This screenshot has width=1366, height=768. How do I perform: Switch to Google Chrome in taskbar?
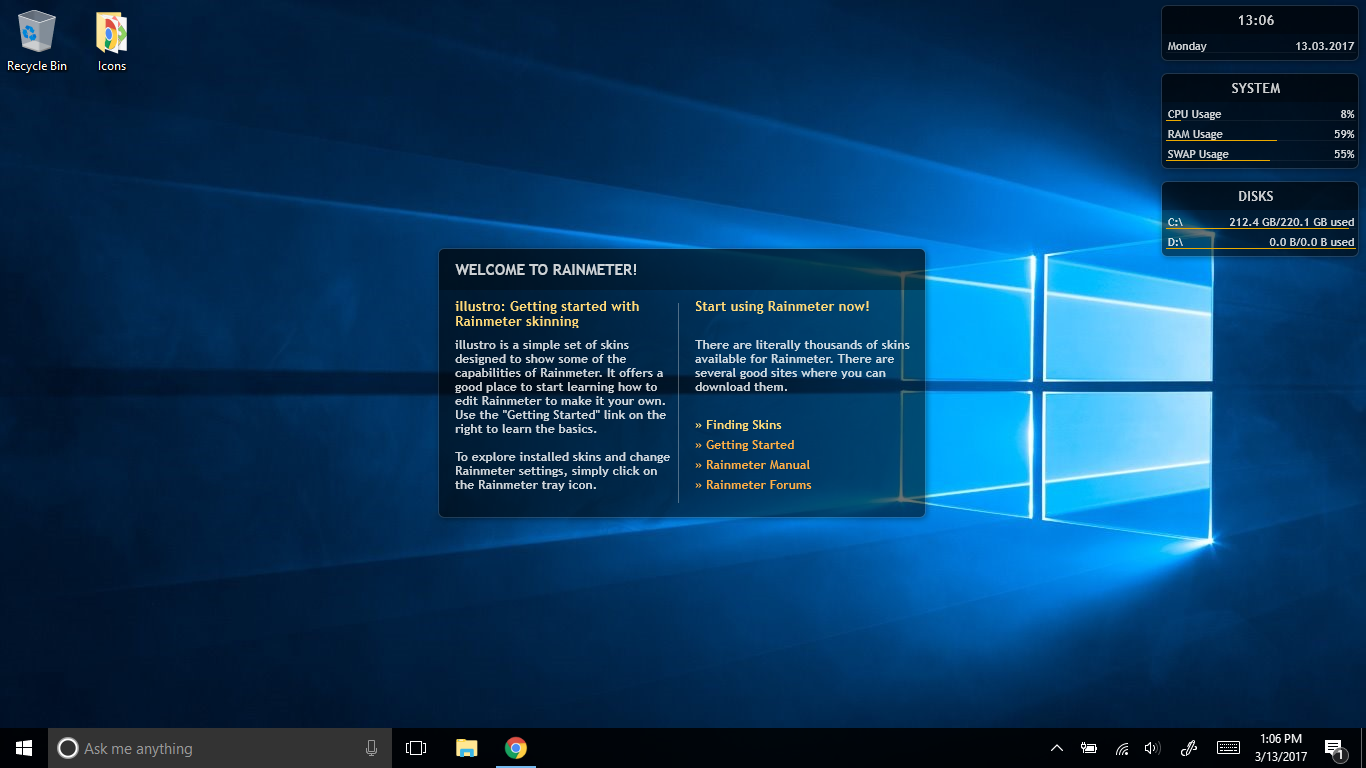click(x=516, y=748)
